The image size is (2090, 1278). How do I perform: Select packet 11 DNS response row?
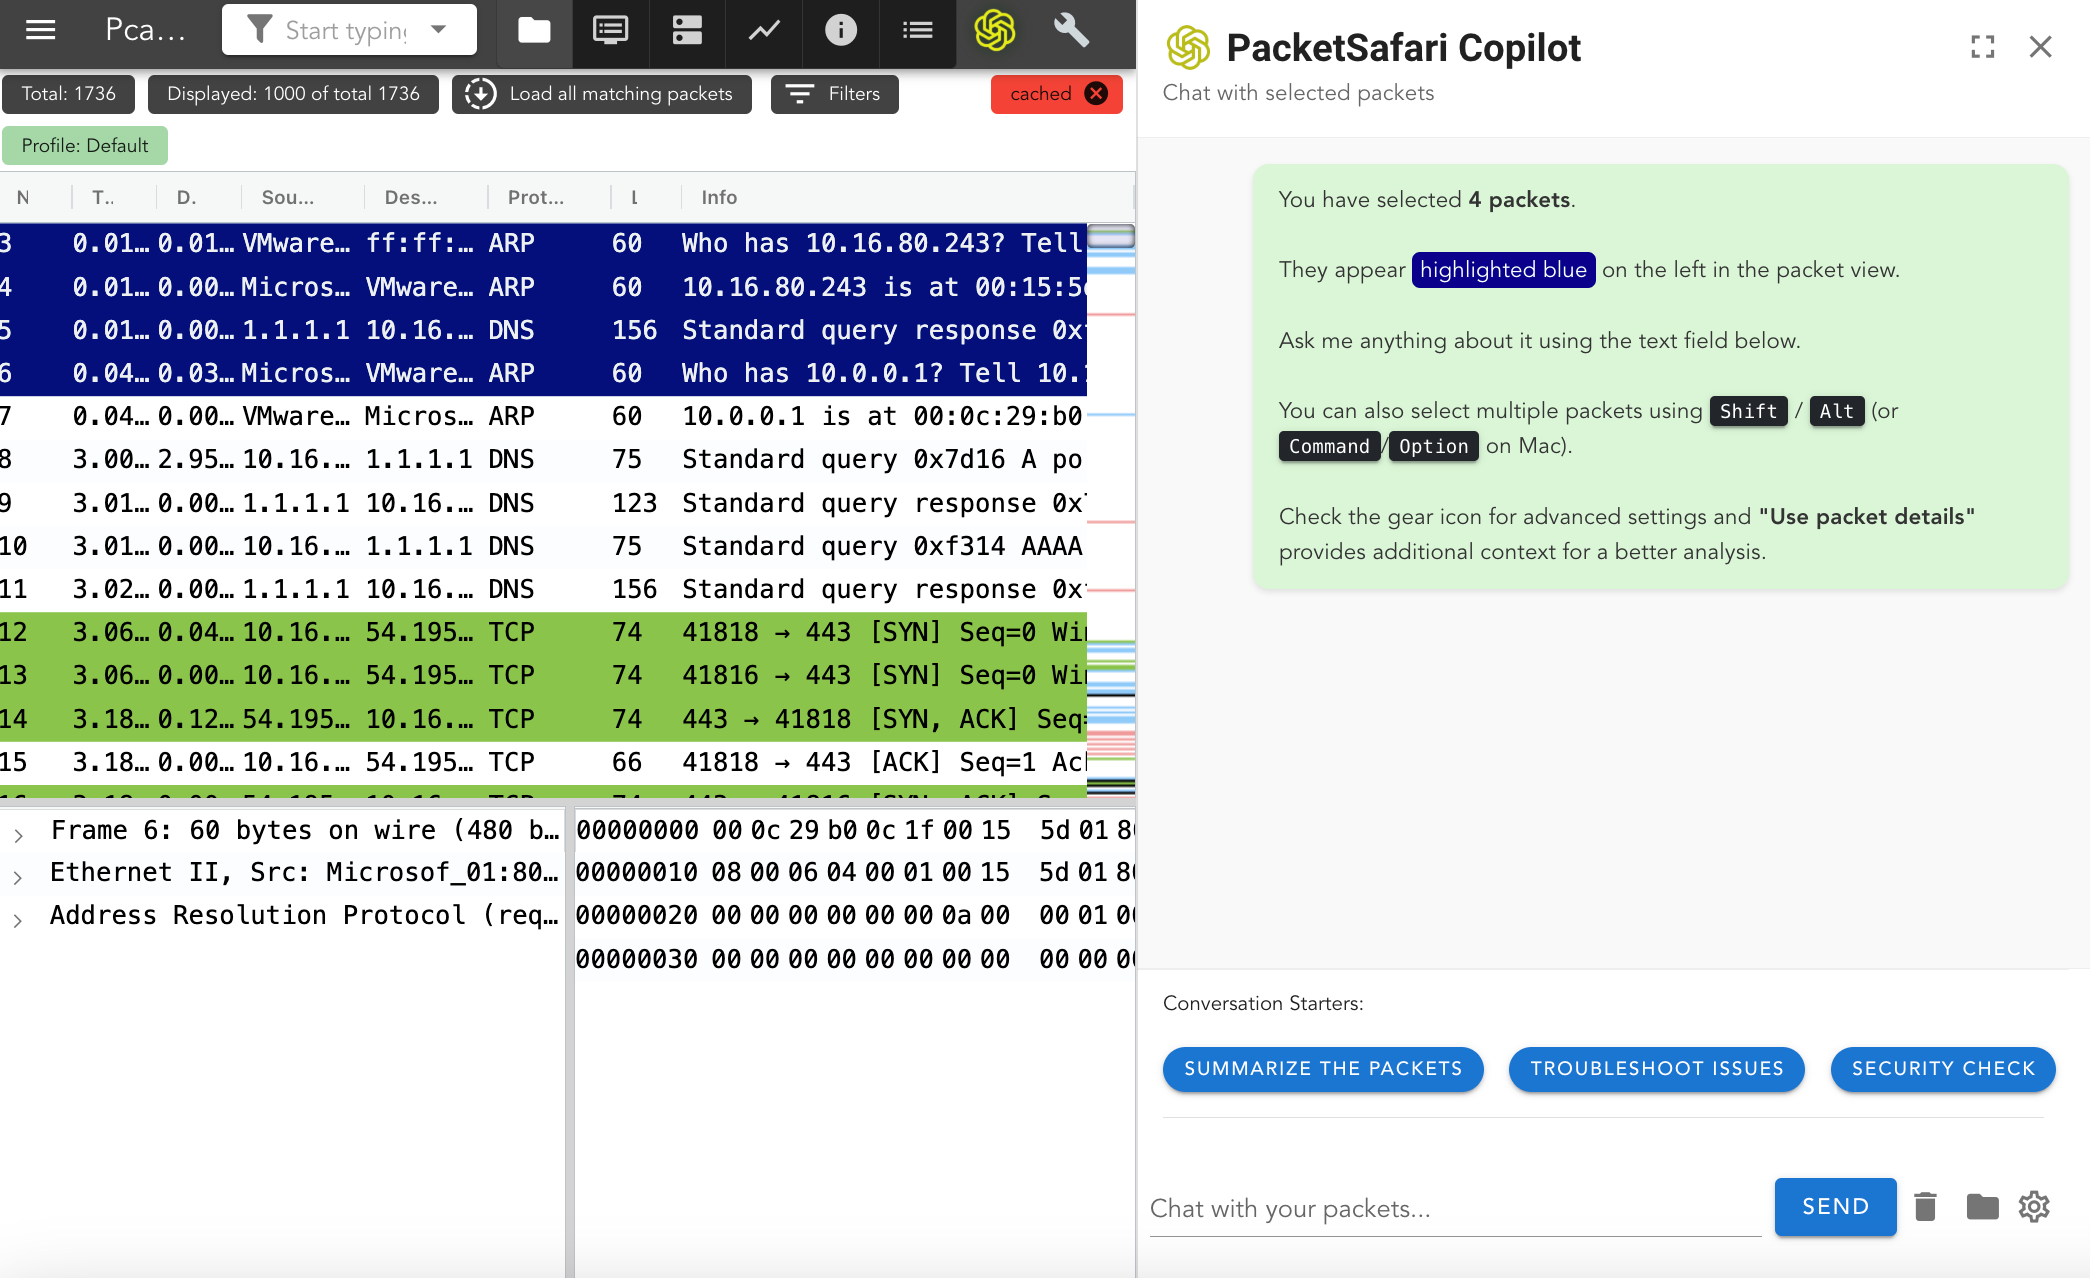(543, 589)
